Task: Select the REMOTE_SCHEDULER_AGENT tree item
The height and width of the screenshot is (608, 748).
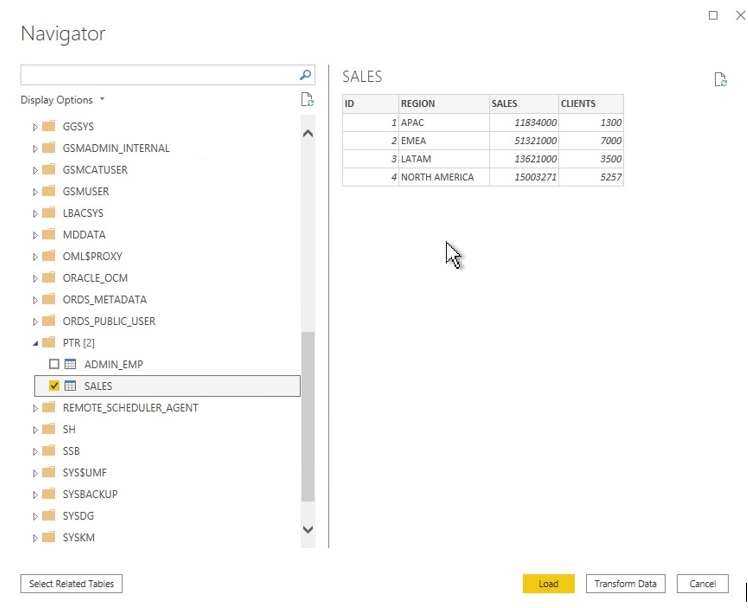Action: pos(130,408)
